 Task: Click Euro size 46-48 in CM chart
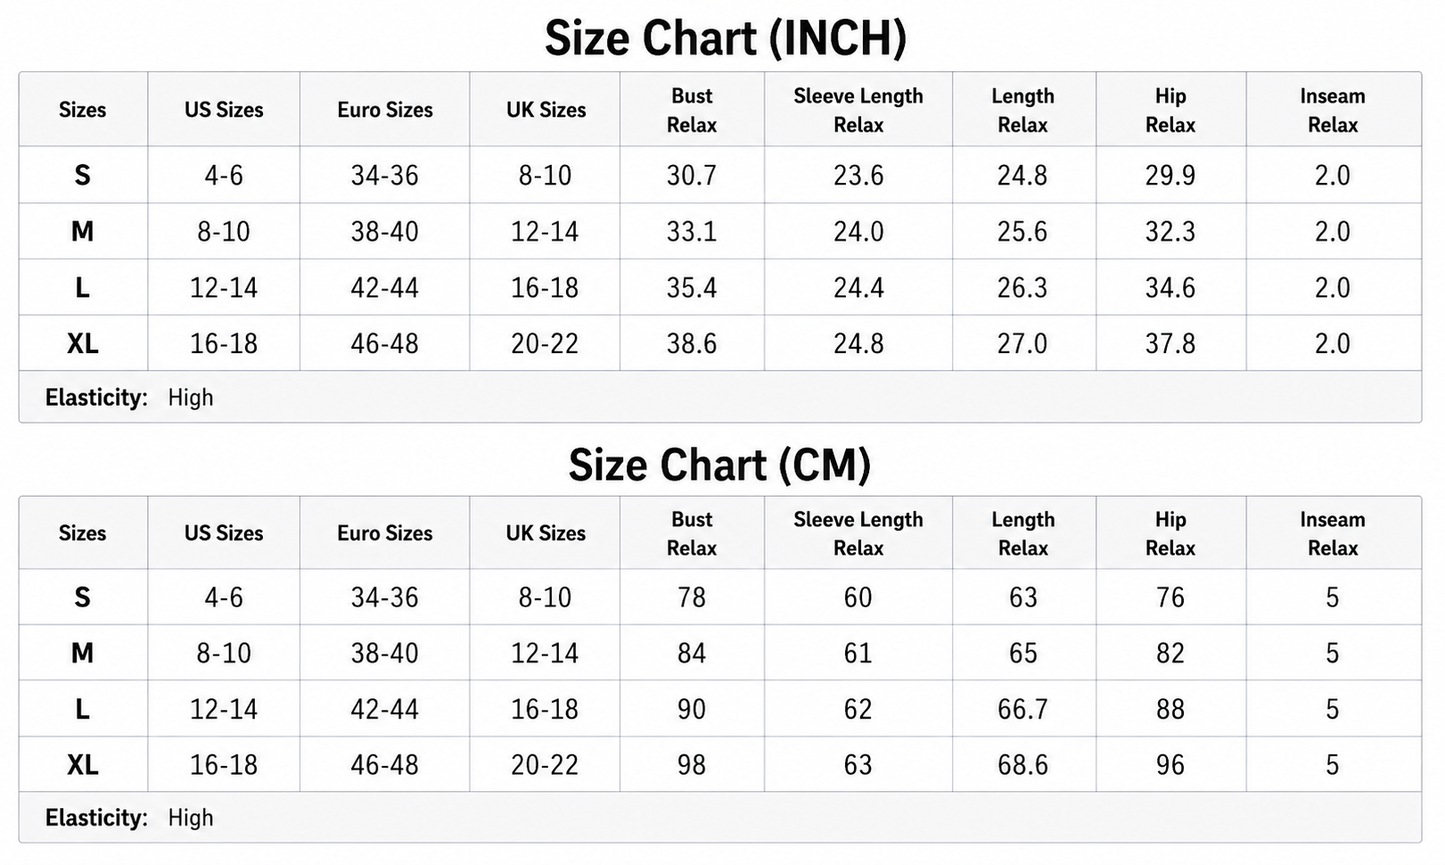tap(385, 765)
